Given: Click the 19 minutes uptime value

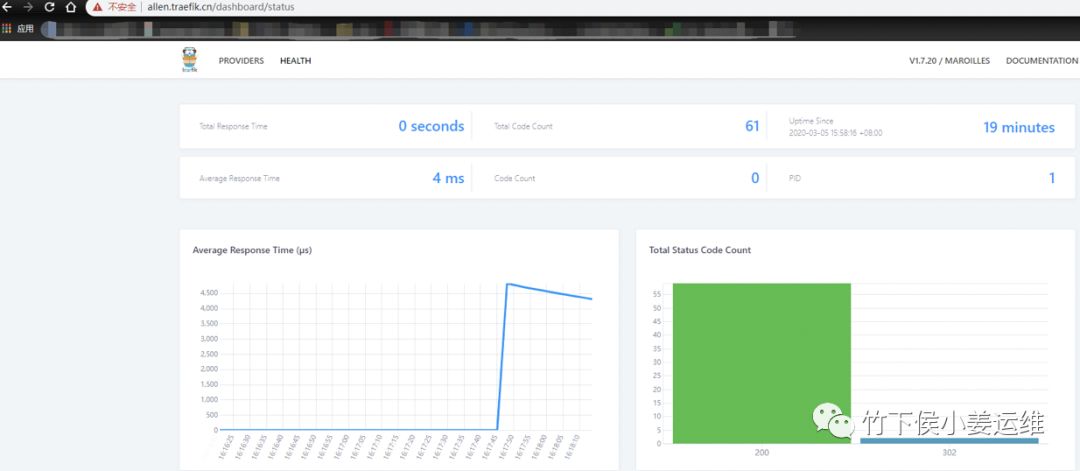Looking at the screenshot, I should click(x=1019, y=127).
